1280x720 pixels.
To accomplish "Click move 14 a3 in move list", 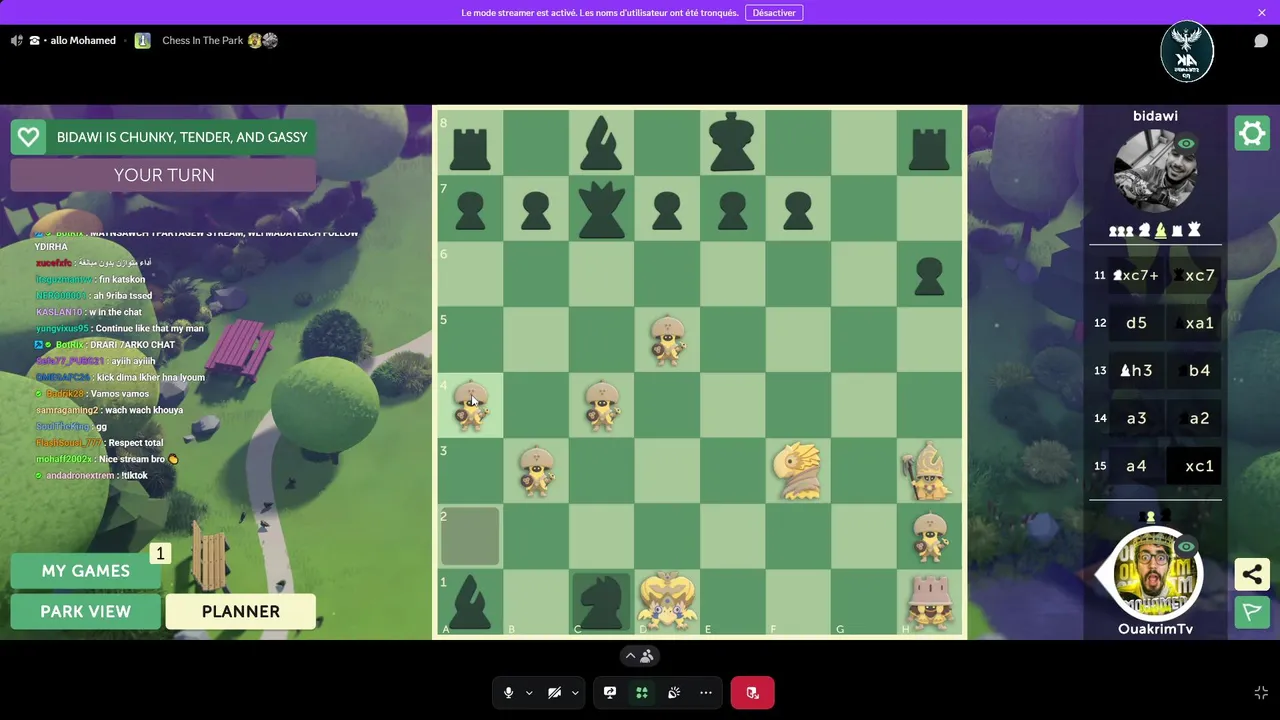I will tap(1136, 419).
